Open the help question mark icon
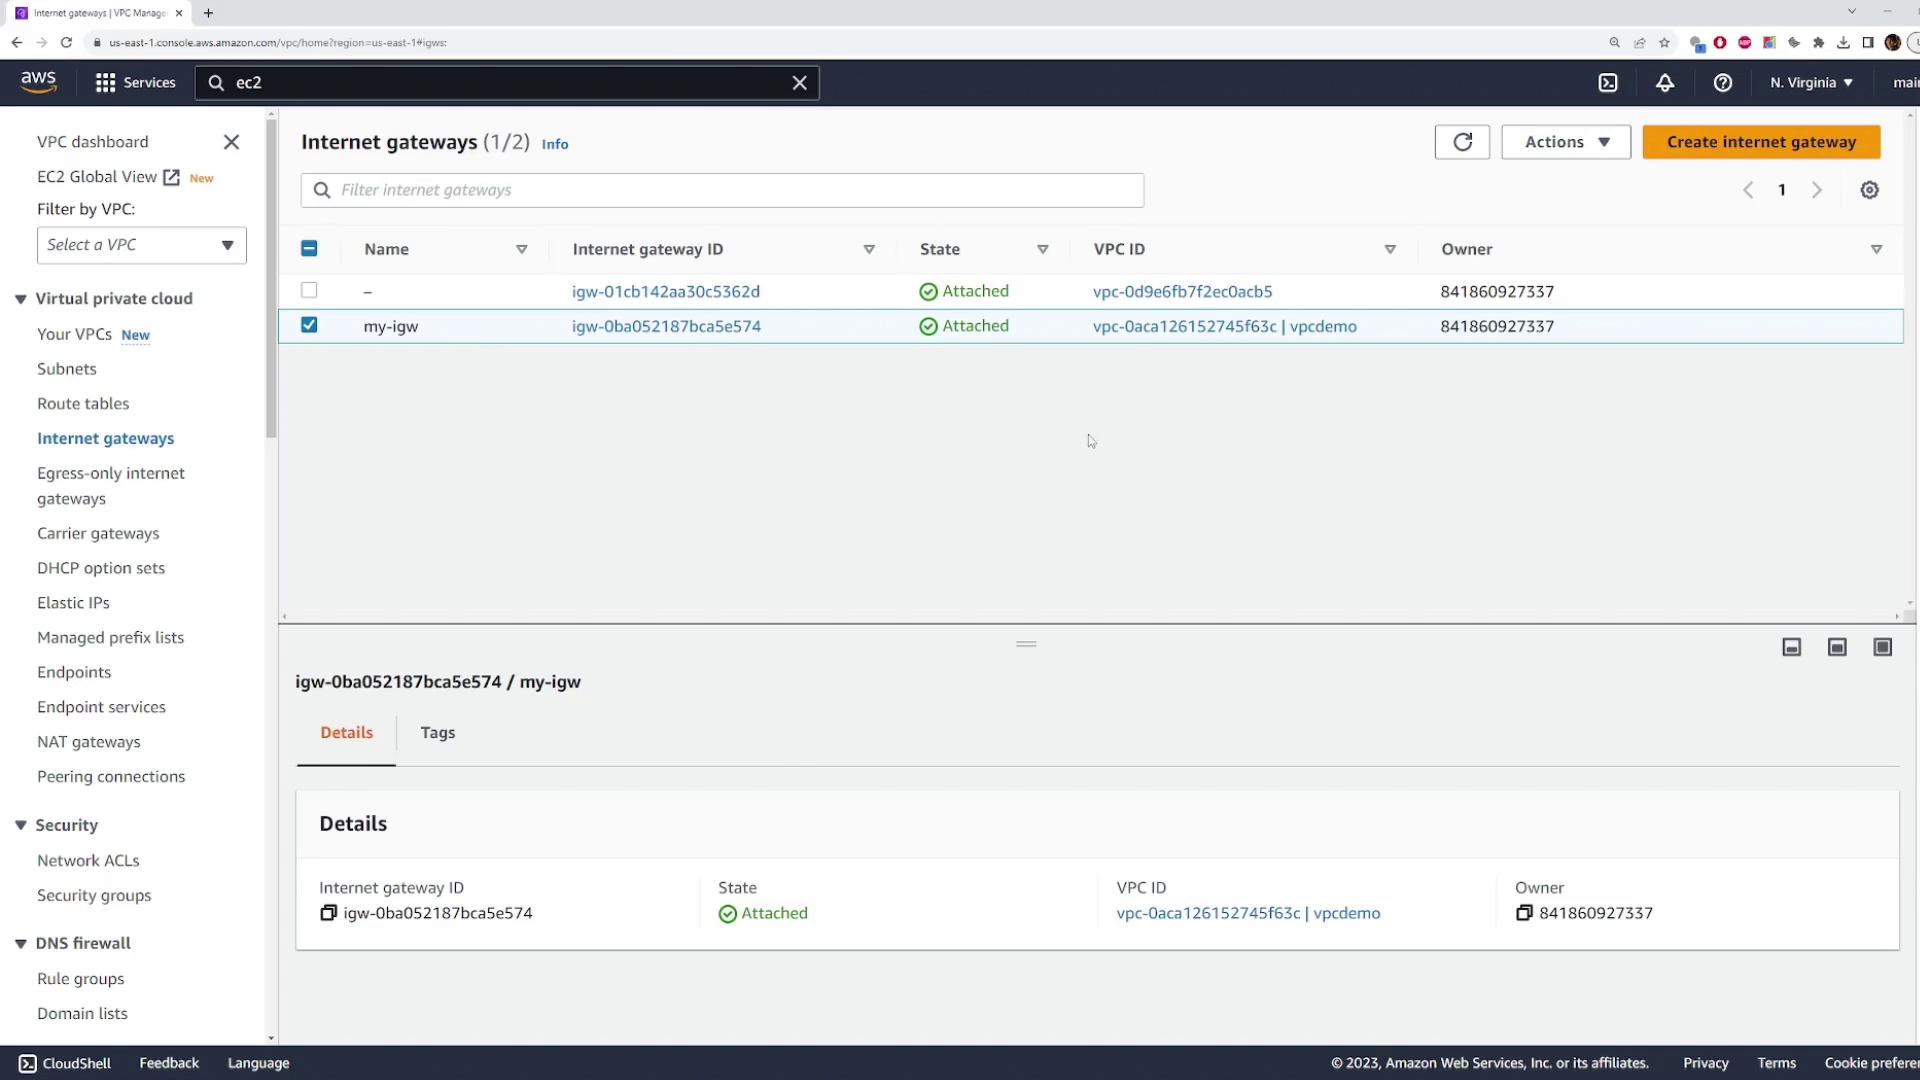Viewport: 1920px width, 1080px height. click(1722, 83)
